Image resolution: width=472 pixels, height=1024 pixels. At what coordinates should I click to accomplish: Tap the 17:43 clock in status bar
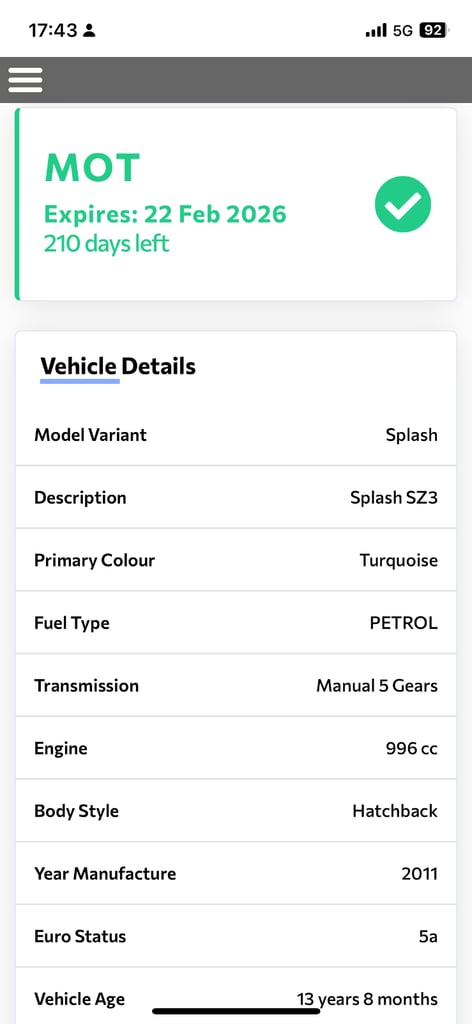(53, 31)
